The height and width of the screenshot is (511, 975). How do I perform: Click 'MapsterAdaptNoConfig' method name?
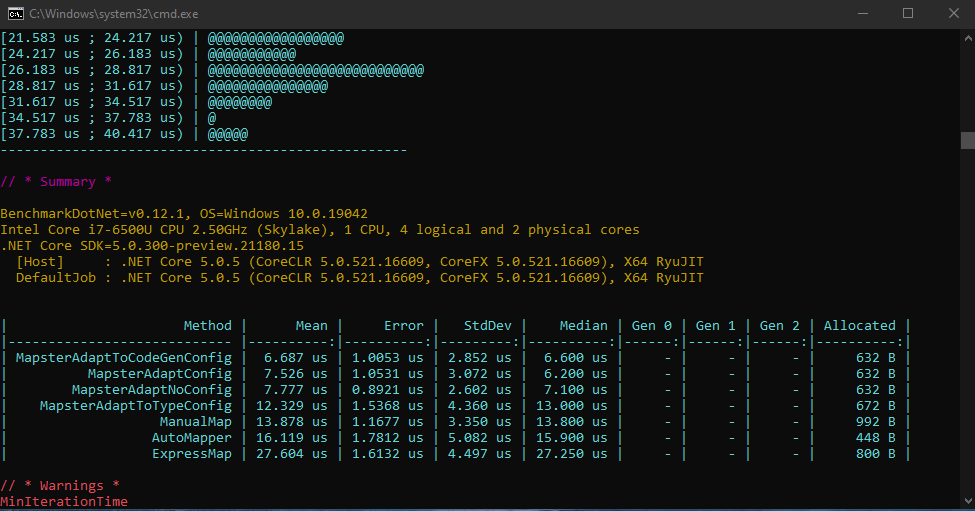click(x=152, y=390)
